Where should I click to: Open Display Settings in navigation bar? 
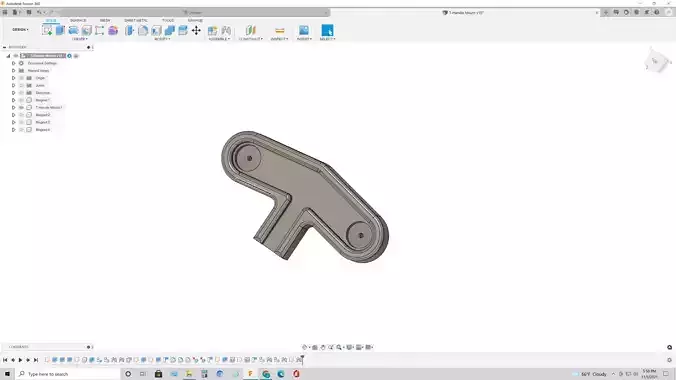pyautogui.click(x=350, y=347)
